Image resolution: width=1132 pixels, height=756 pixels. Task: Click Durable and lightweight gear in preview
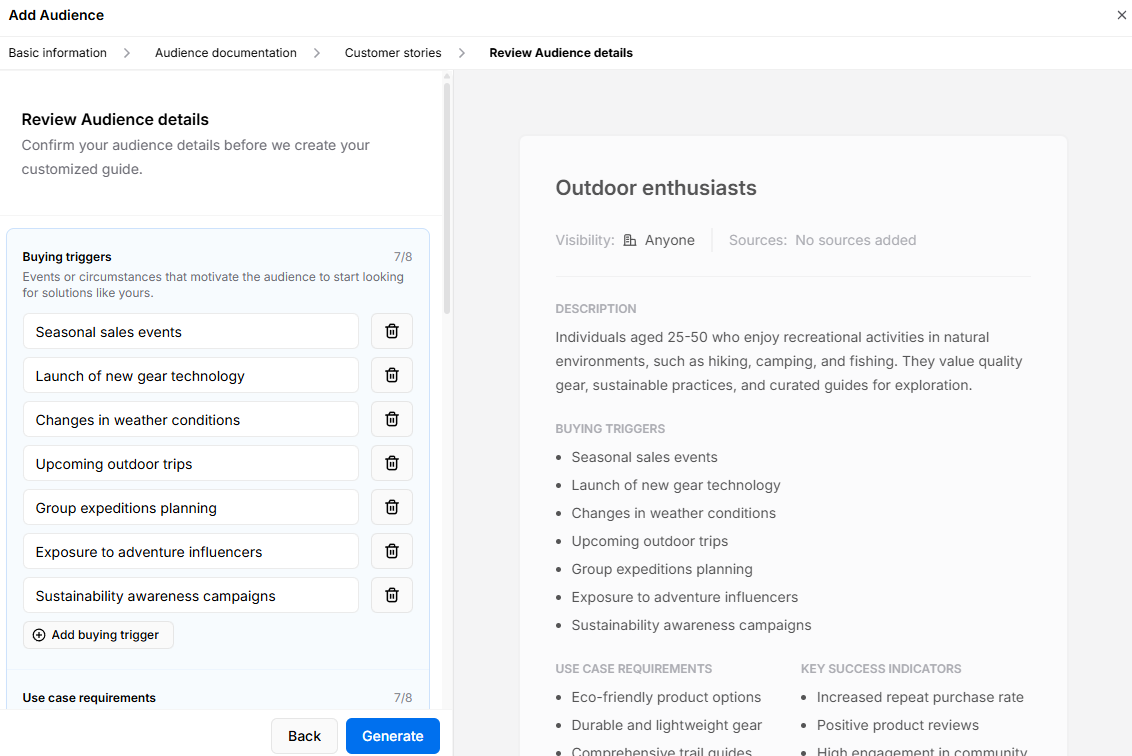tap(666, 725)
